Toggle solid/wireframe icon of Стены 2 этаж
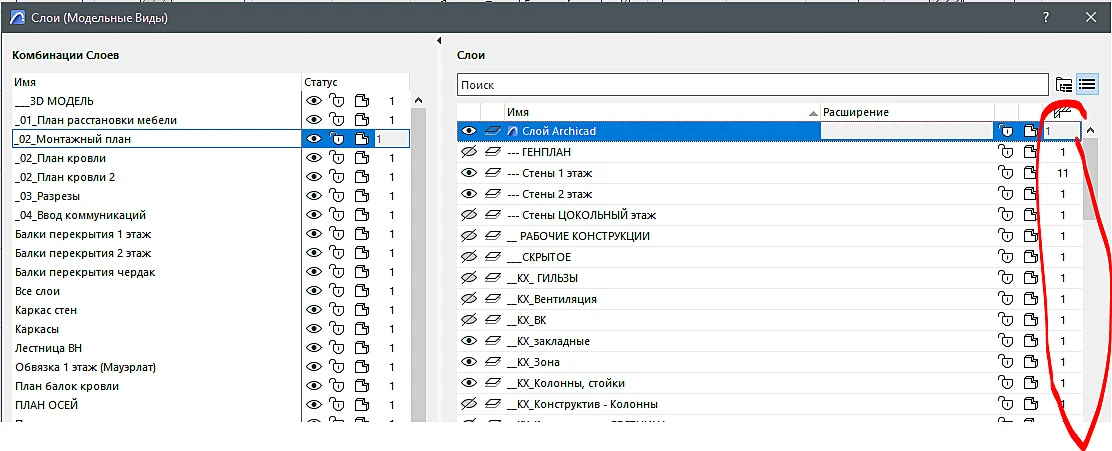Screen dimensions: 1112x451 pos(1030,194)
